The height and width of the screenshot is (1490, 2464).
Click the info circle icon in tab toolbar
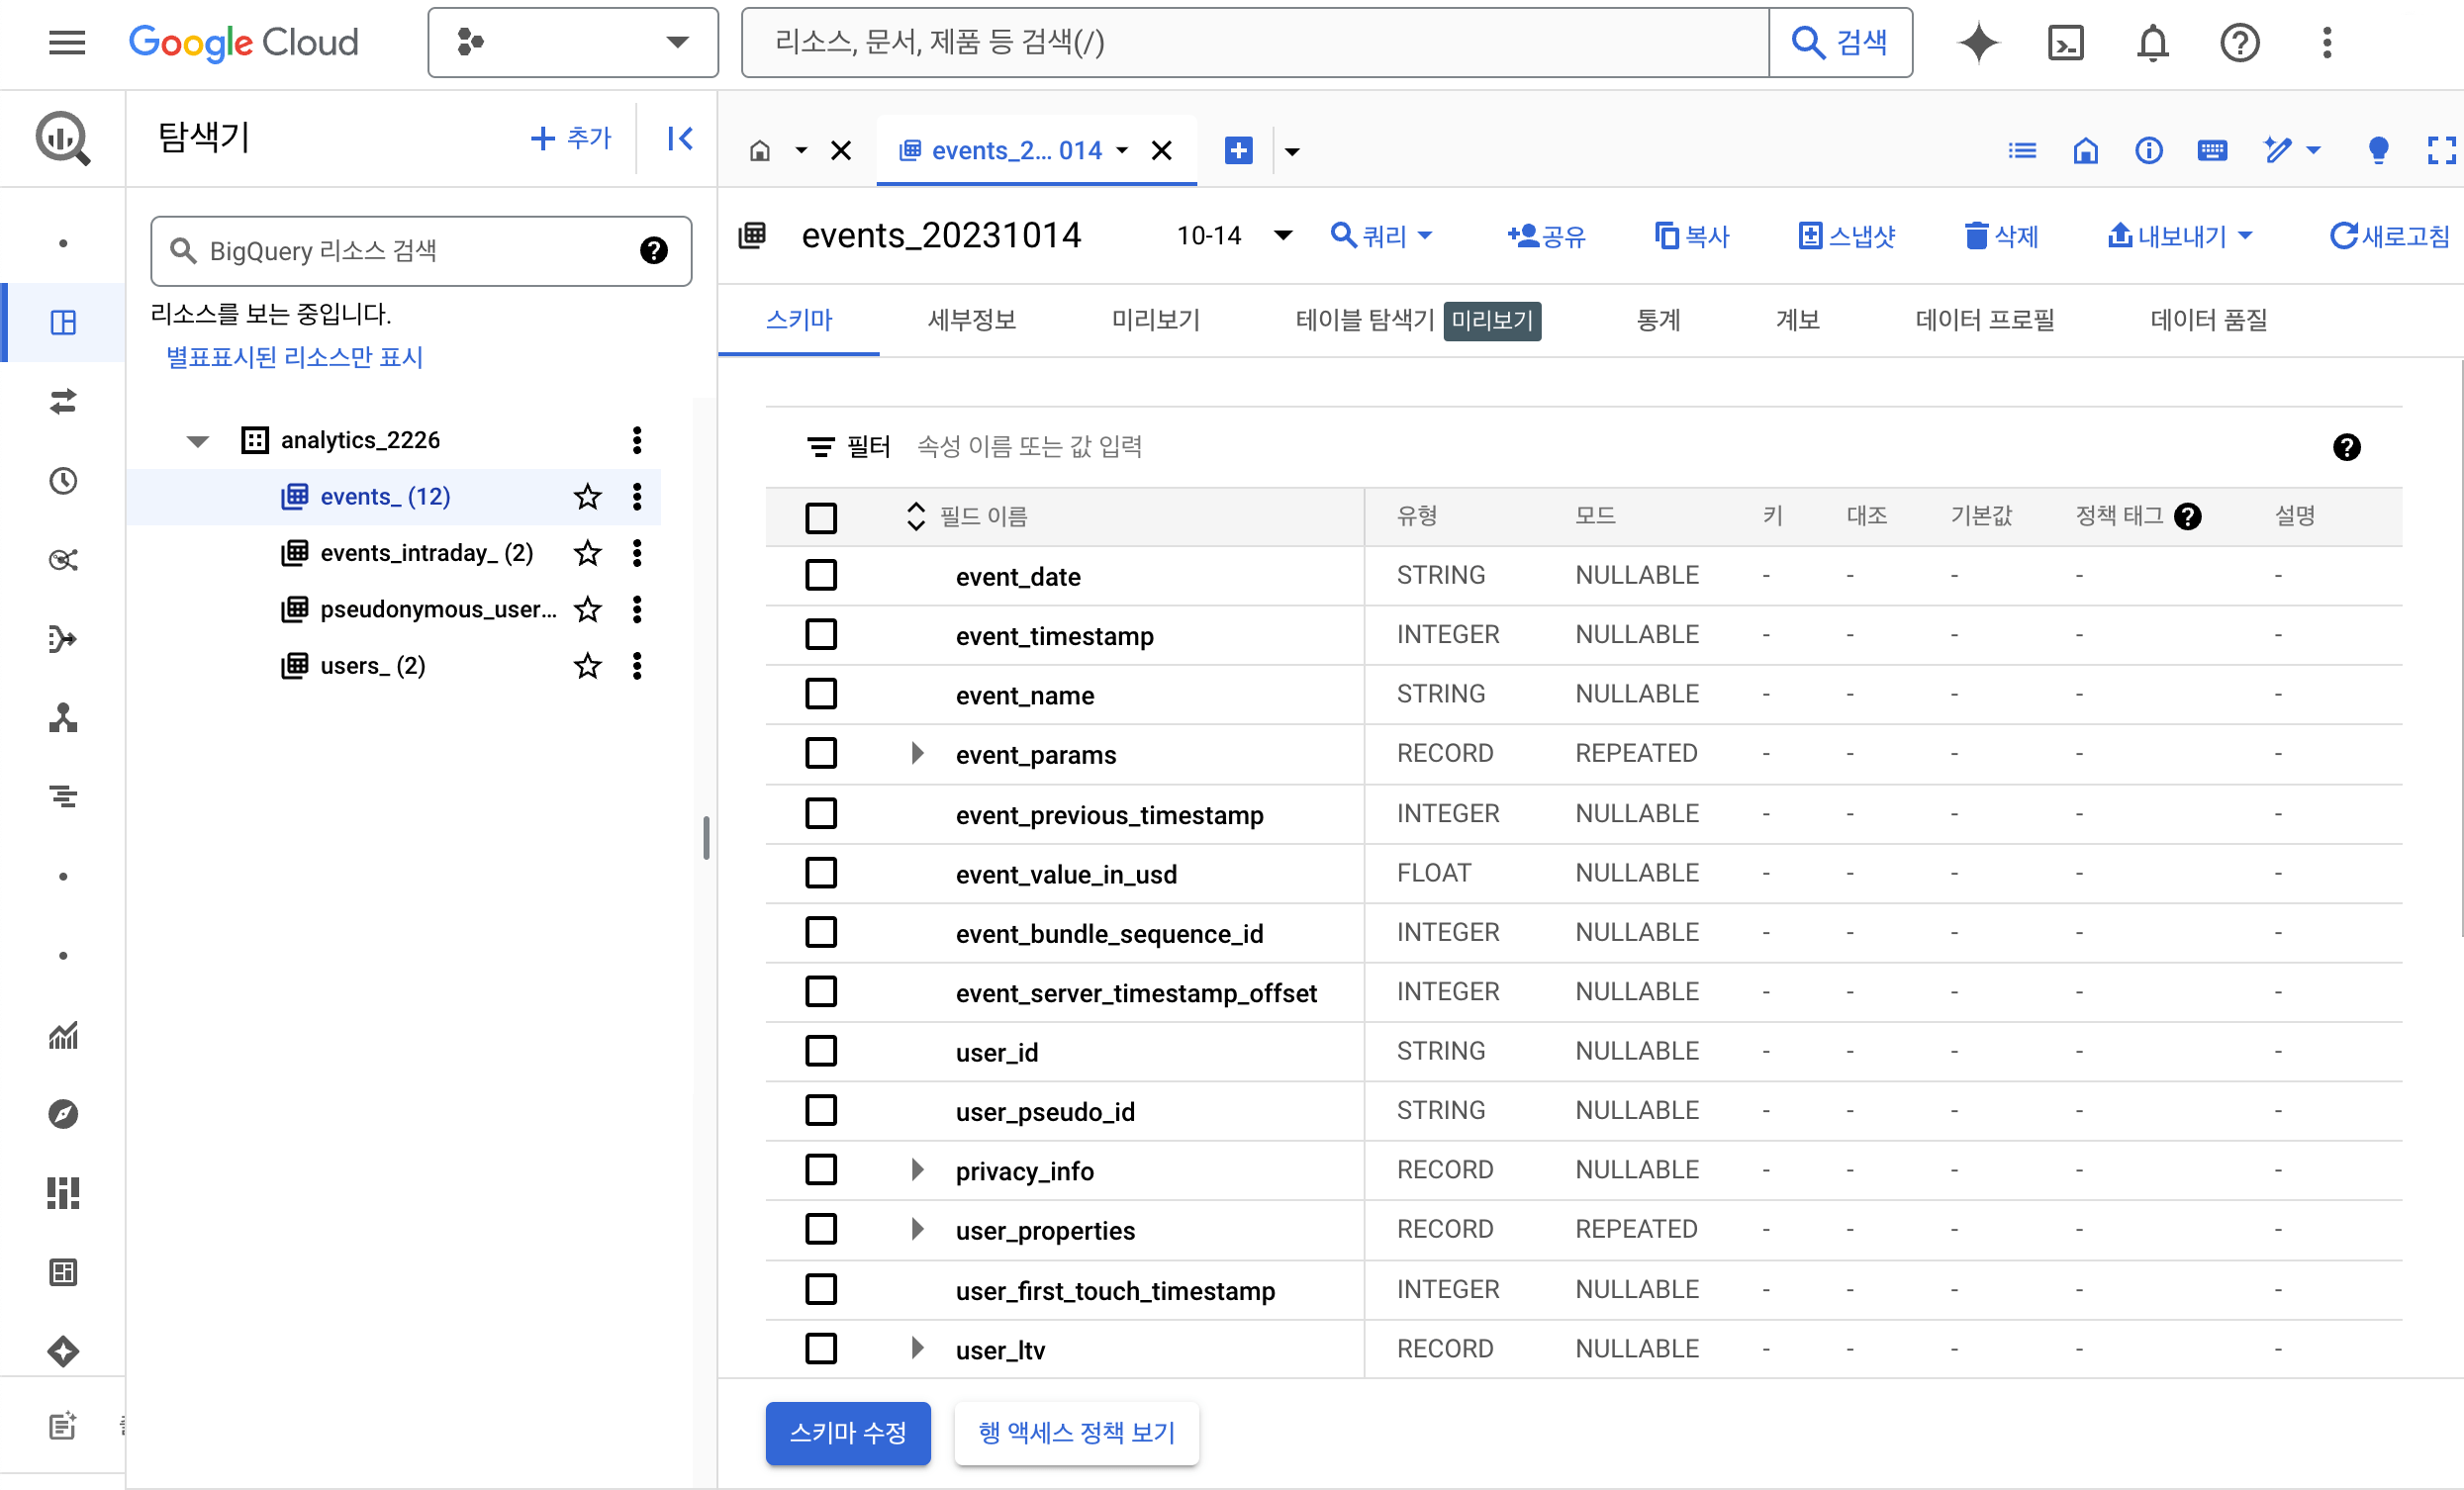(x=2148, y=151)
